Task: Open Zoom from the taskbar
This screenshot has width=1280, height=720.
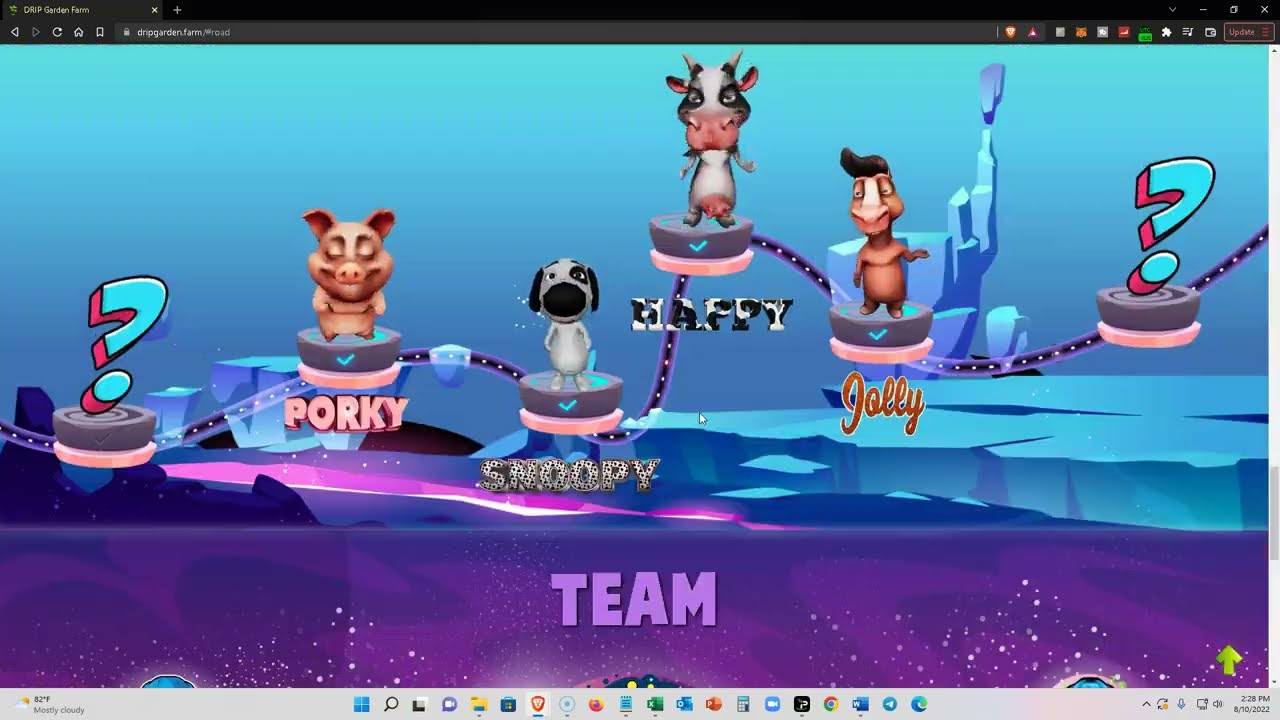Action: point(772,704)
